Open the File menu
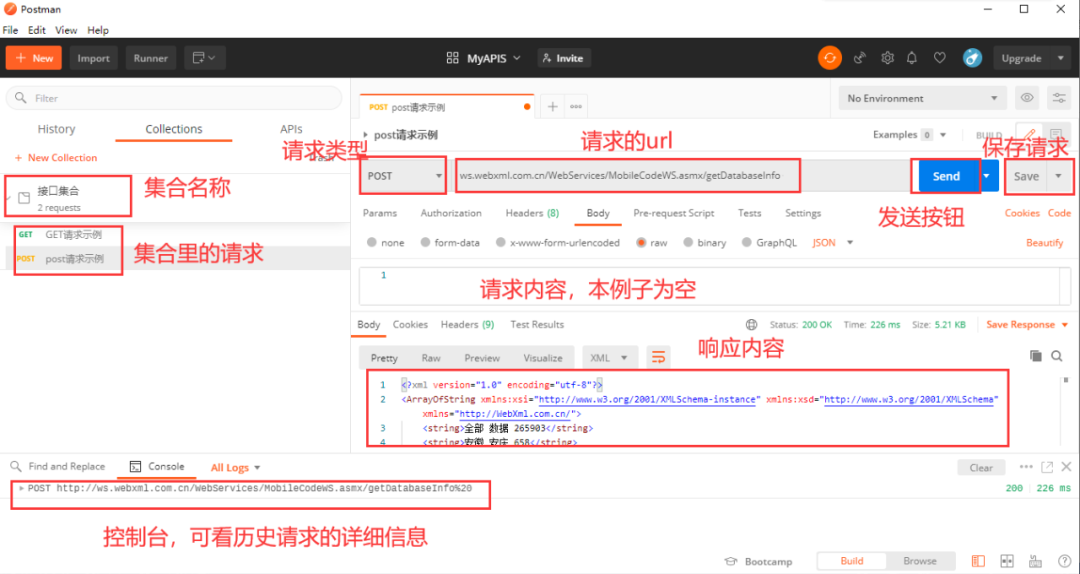 pos(10,30)
